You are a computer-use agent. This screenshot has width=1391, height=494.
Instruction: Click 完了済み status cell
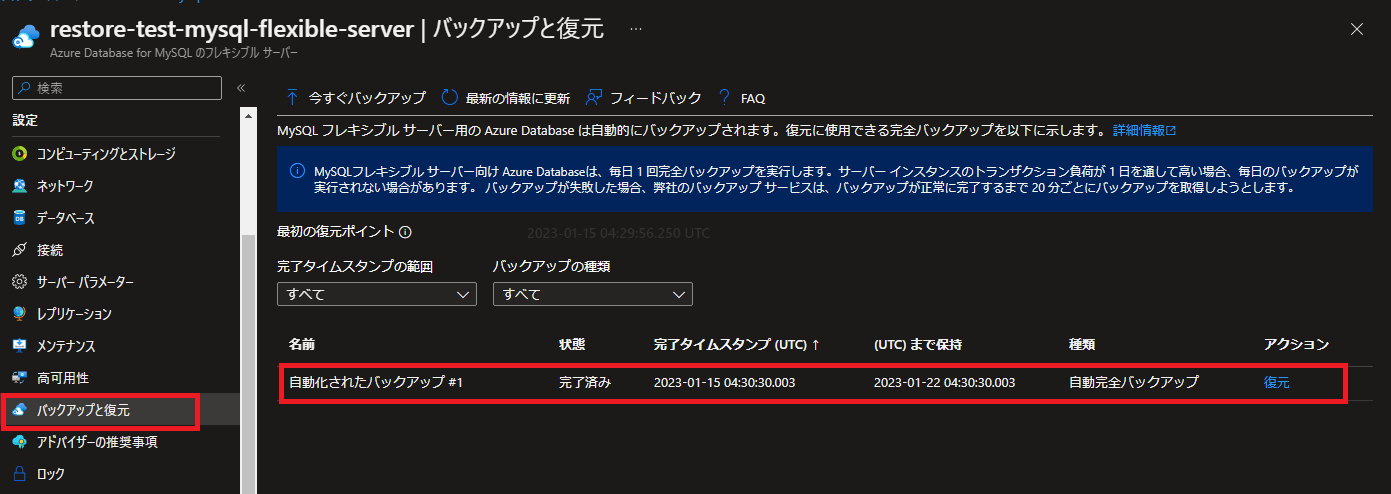click(x=585, y=382)
